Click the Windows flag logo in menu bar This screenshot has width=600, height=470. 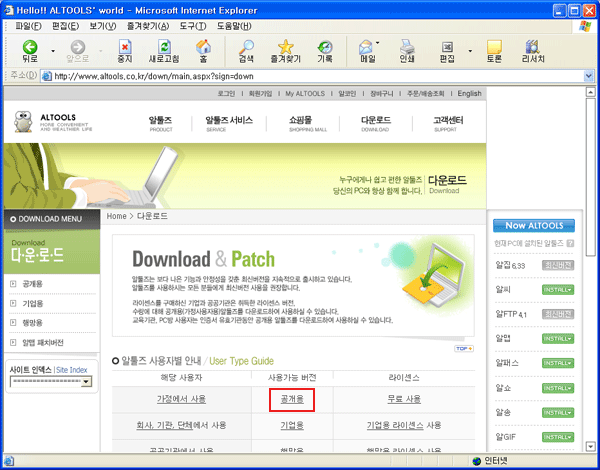point(585,26)
